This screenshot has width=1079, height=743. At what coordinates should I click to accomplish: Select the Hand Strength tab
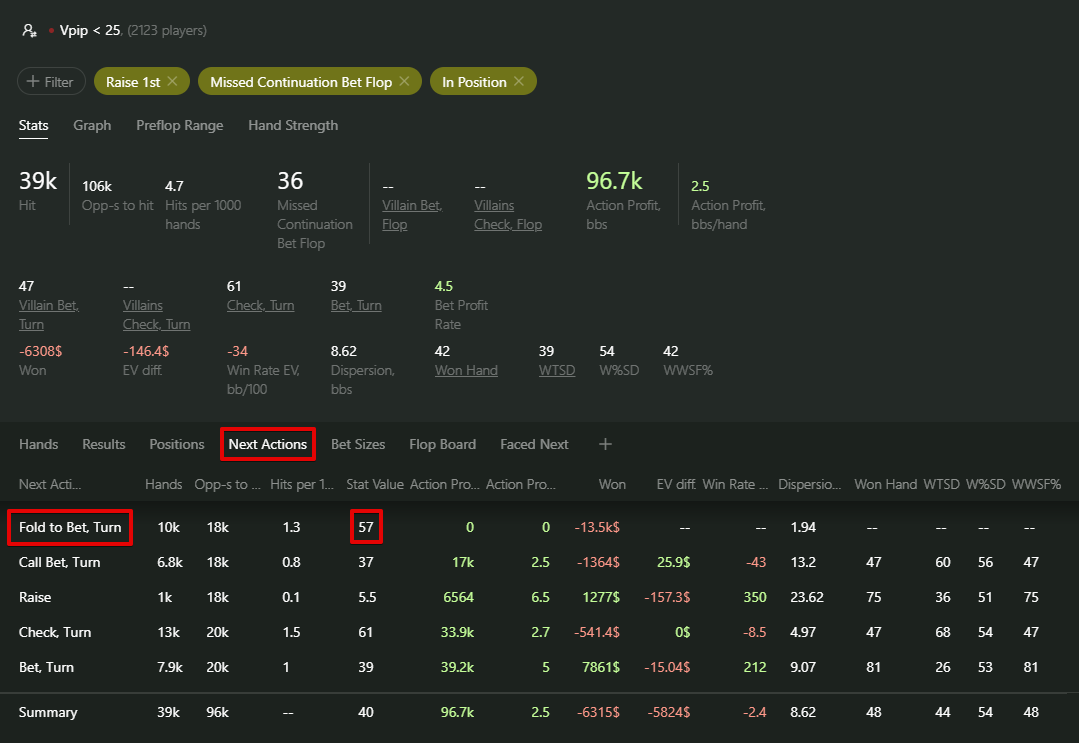coord(293,125)
